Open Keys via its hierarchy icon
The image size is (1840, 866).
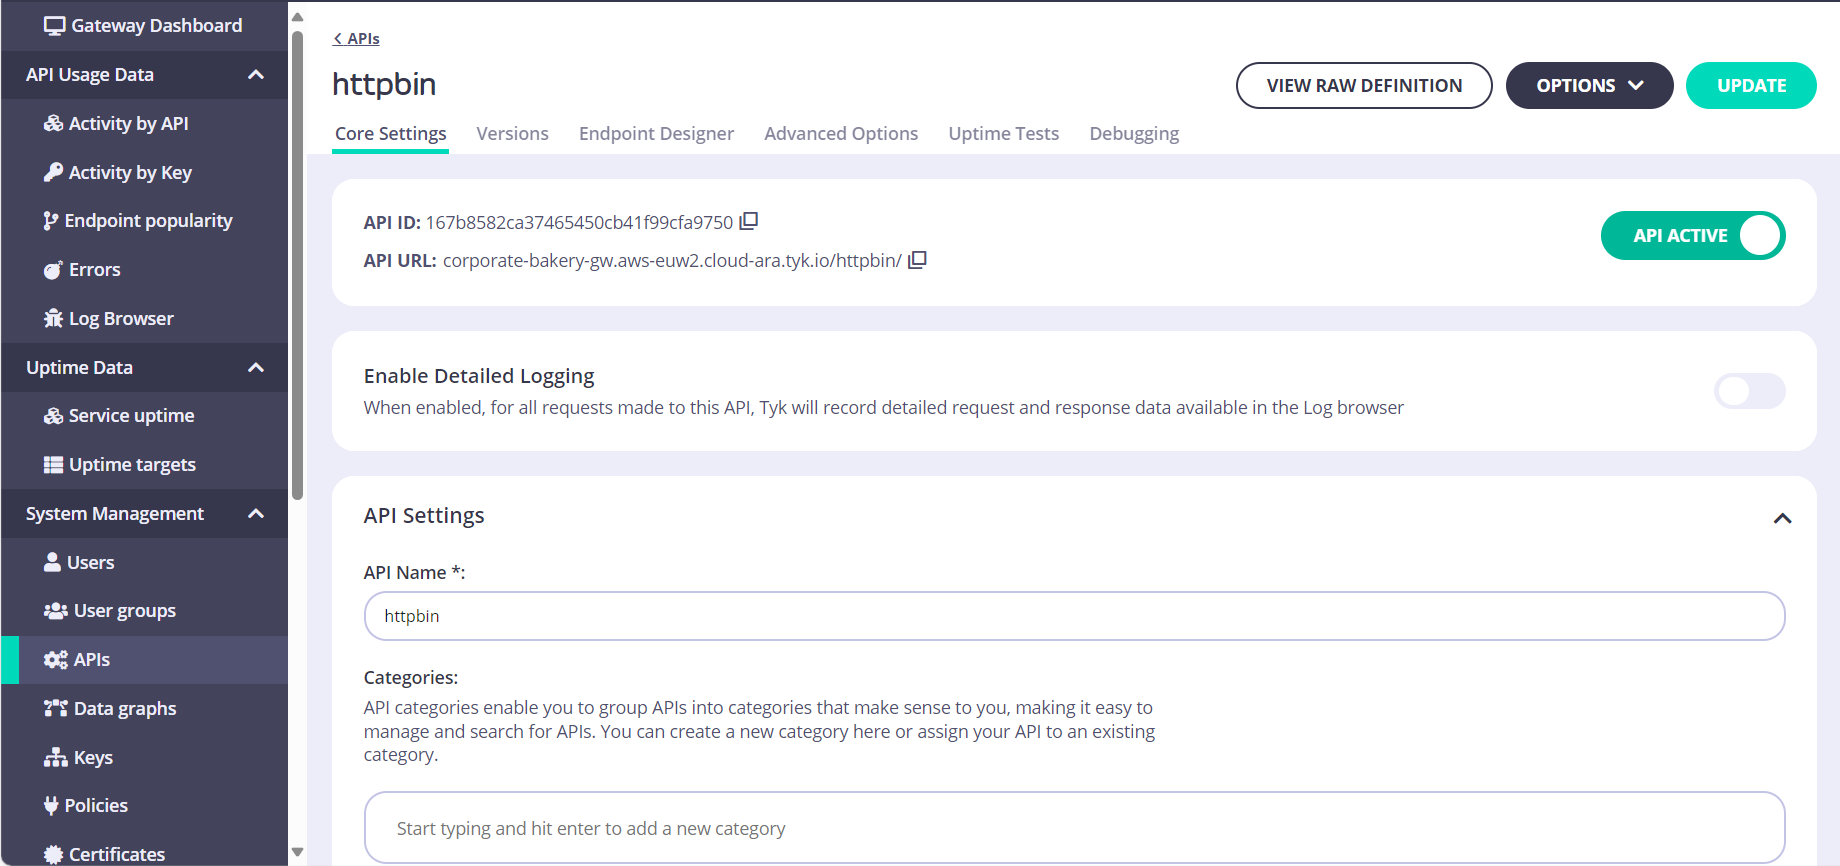point(55,757)
